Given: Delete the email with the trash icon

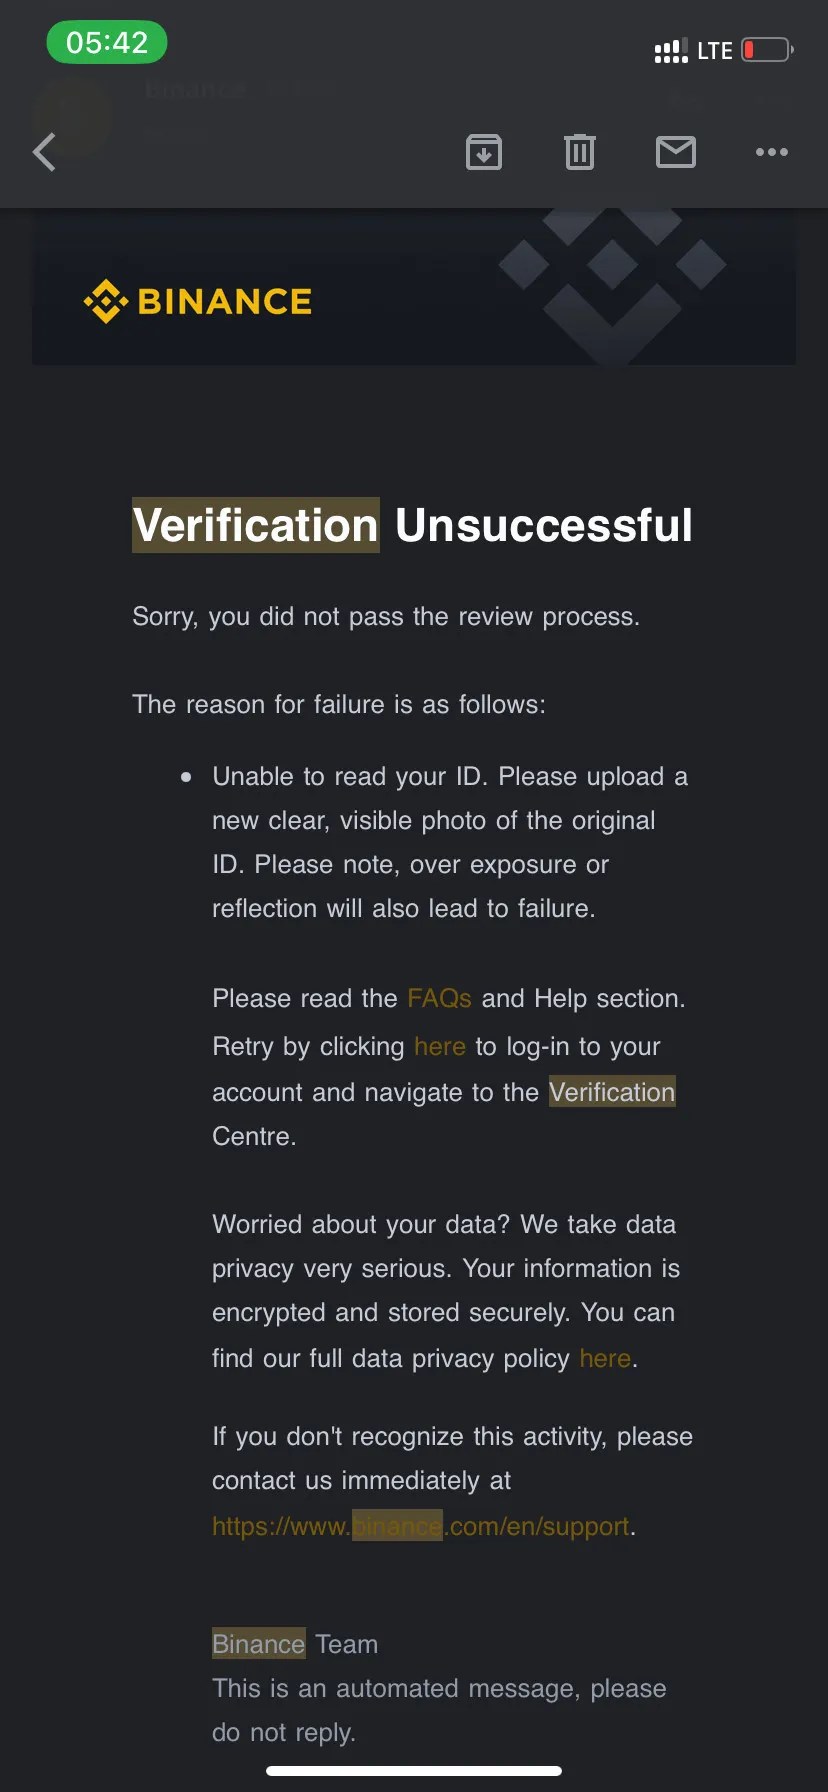Looking at the screenshot, I should point(579,152).
